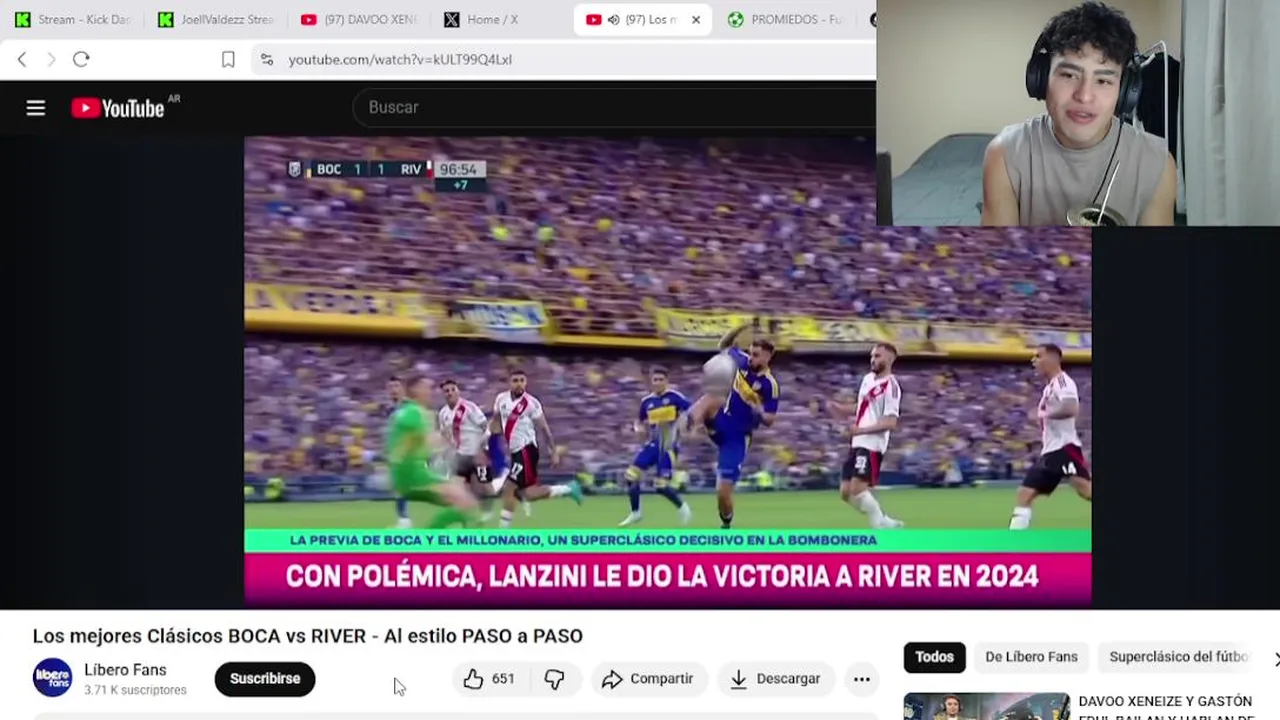Click the video title Los mejores Clásicos BOCA vs RIVER
Viewport: 1280px width, 720px height.
307,636
